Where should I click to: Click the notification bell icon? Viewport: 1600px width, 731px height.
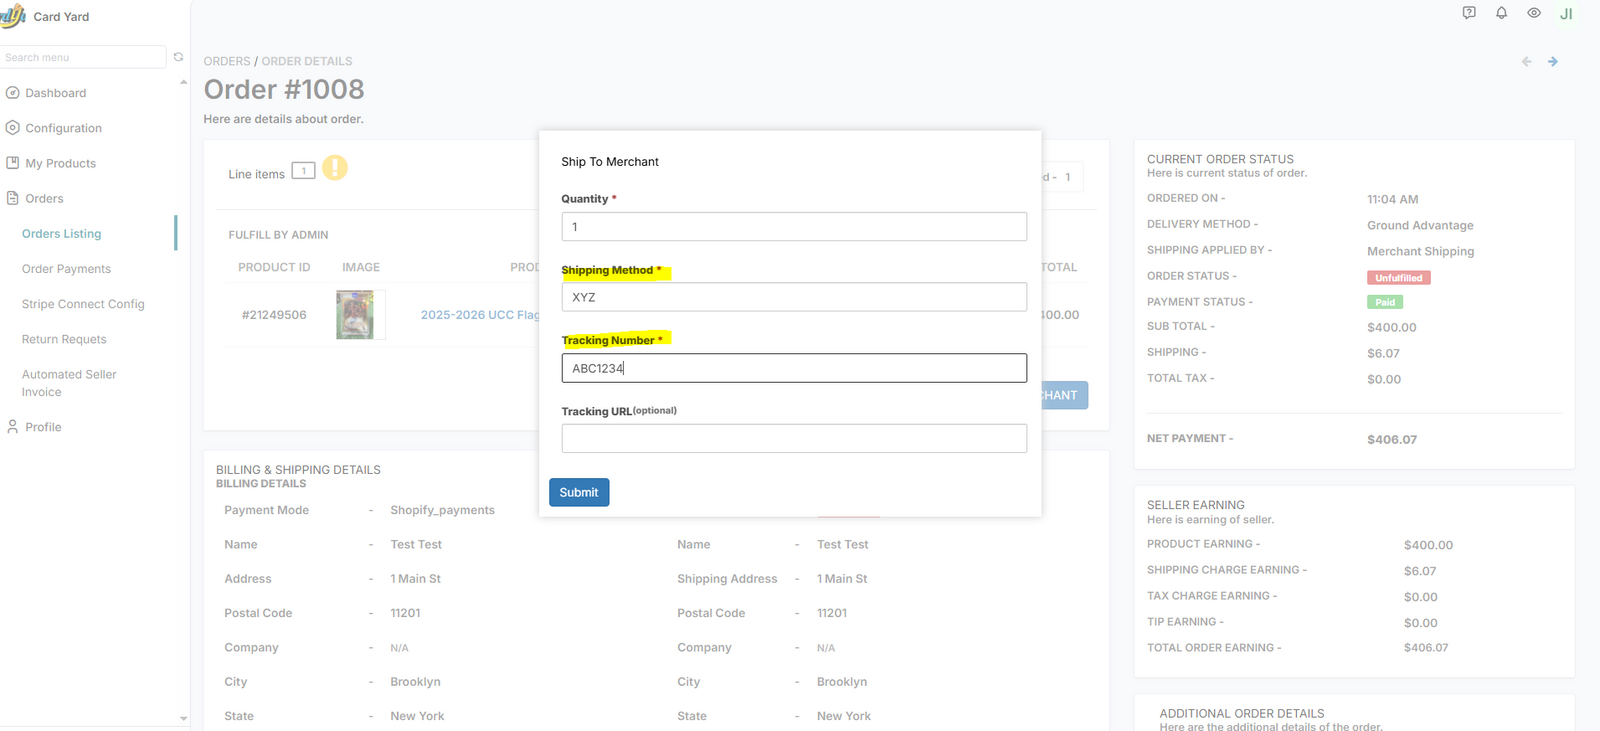1501,13
